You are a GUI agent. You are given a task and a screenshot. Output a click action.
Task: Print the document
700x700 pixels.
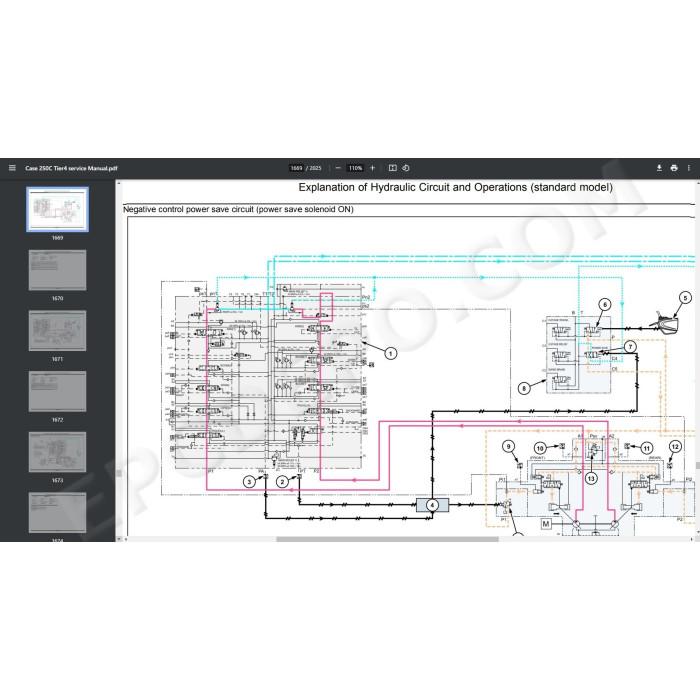pos(674,168)
